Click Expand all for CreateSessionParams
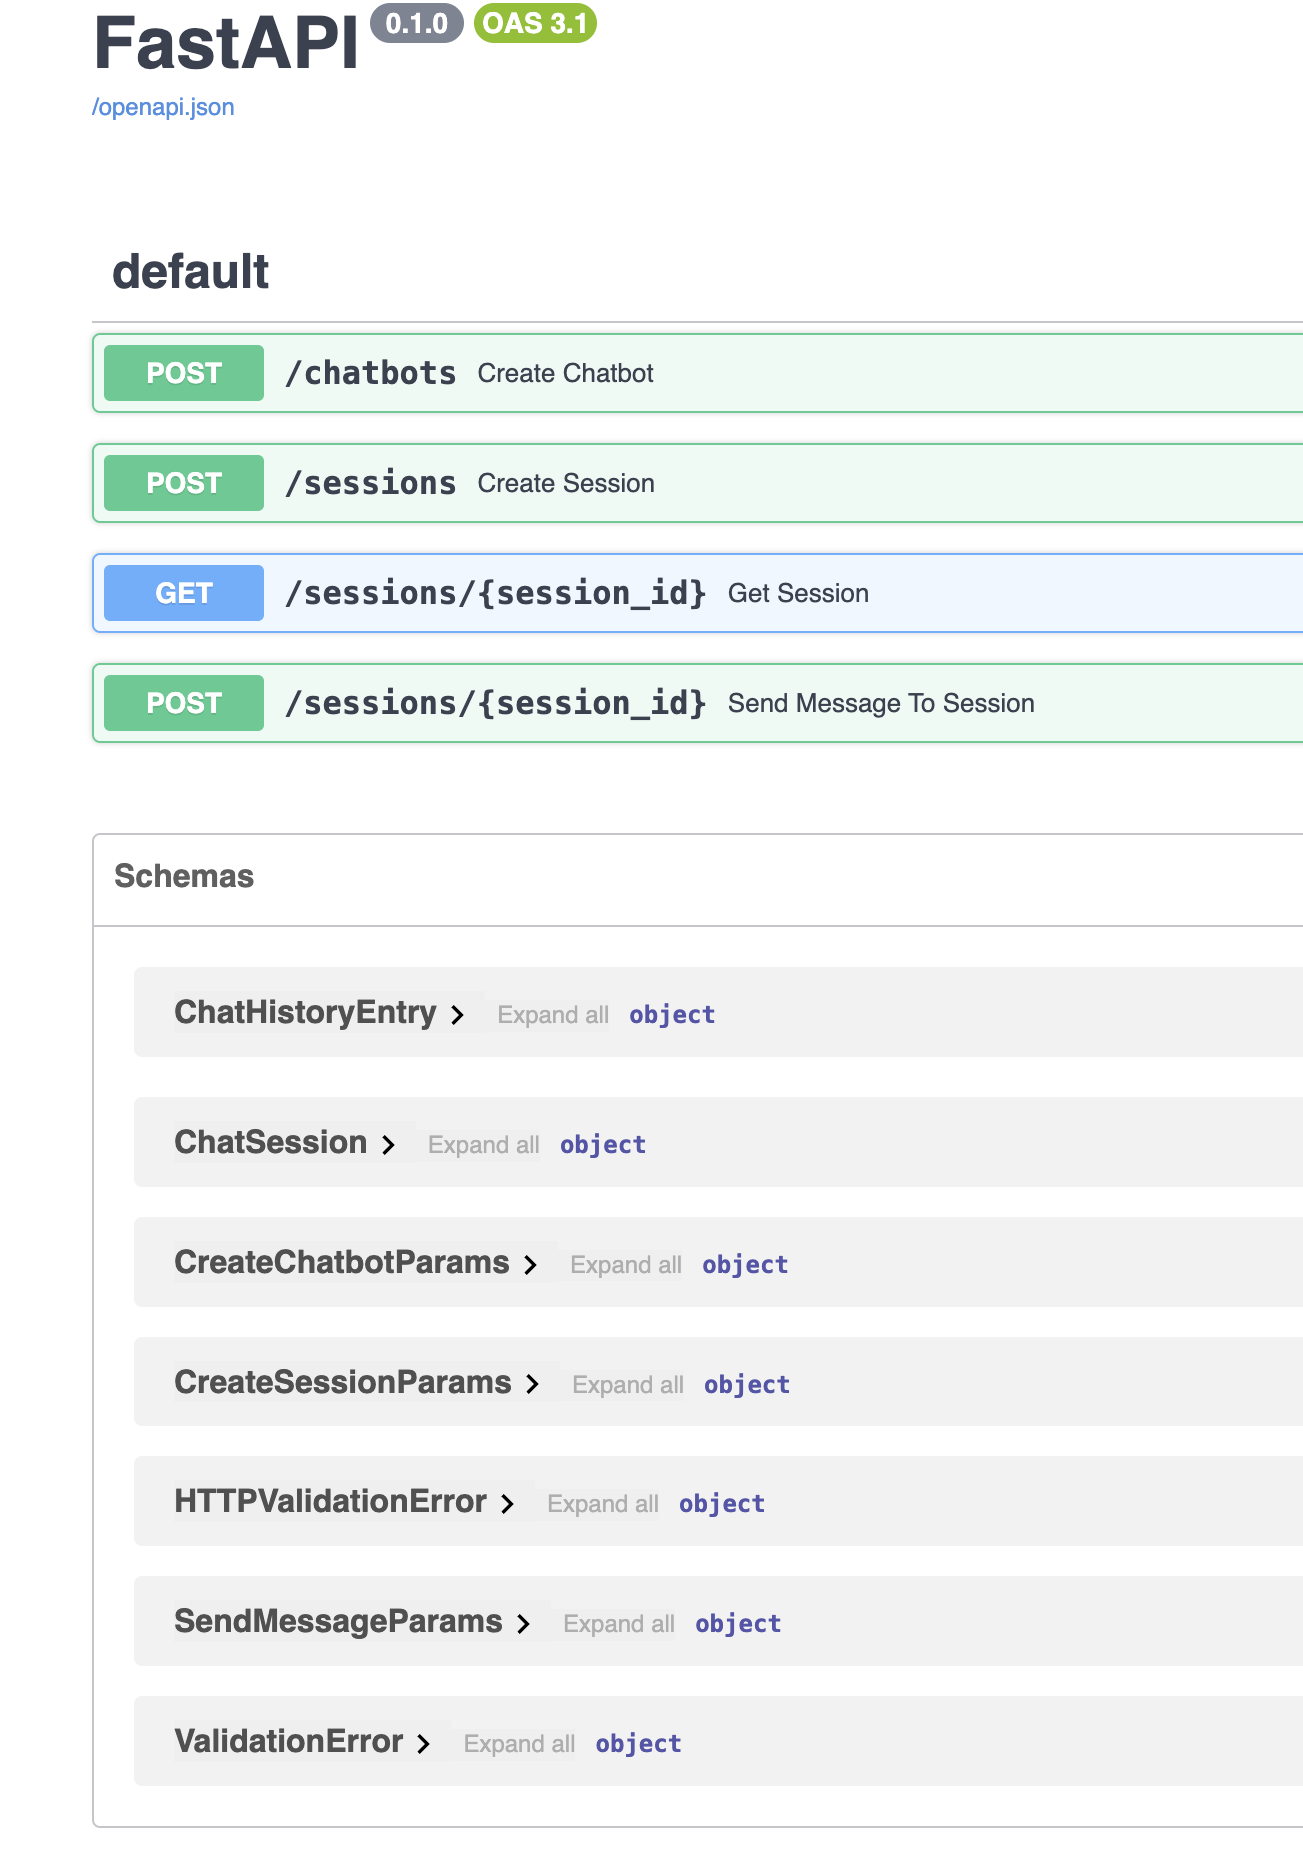The height and width of the screenshot is (1868, 1303). point(628,1385)
